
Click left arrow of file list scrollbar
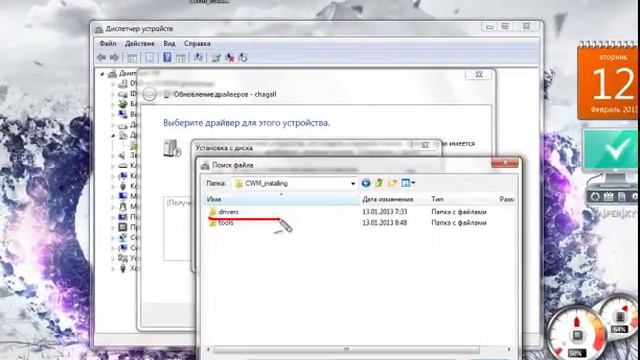(x=209, y=349)
